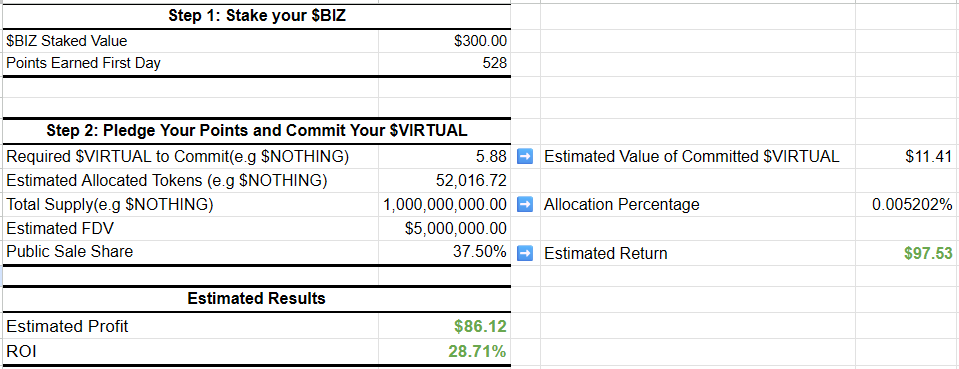Click the 'Step 2: Pledge Your Points' header

[257, 130]
